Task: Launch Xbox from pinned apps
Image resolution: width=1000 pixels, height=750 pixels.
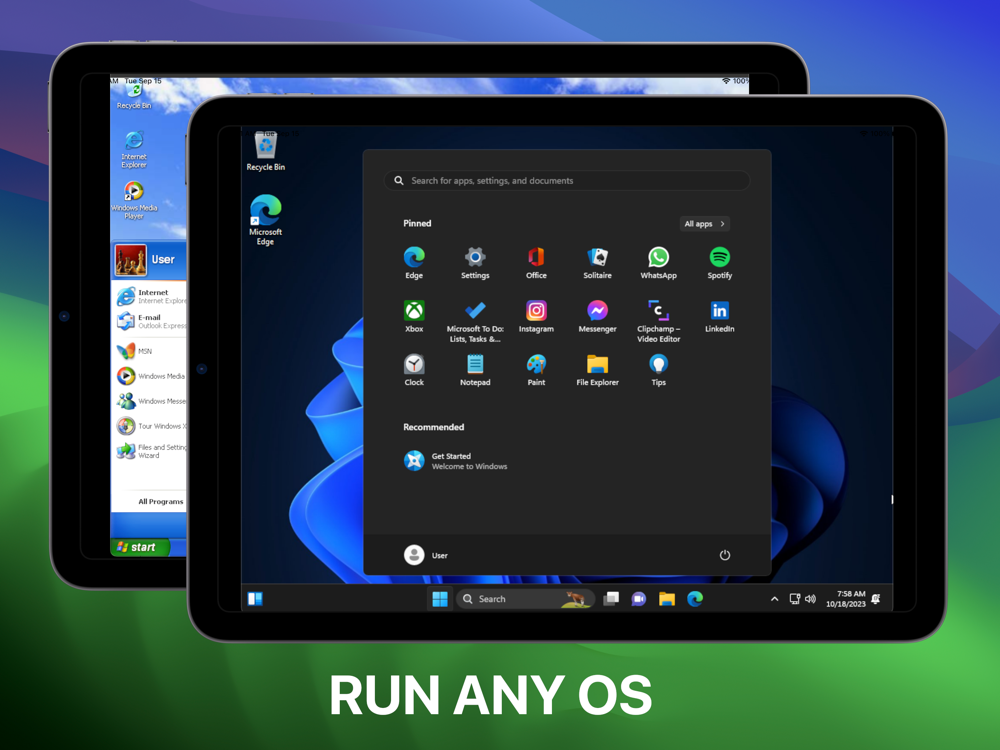Action: click(x=414, y=316)
